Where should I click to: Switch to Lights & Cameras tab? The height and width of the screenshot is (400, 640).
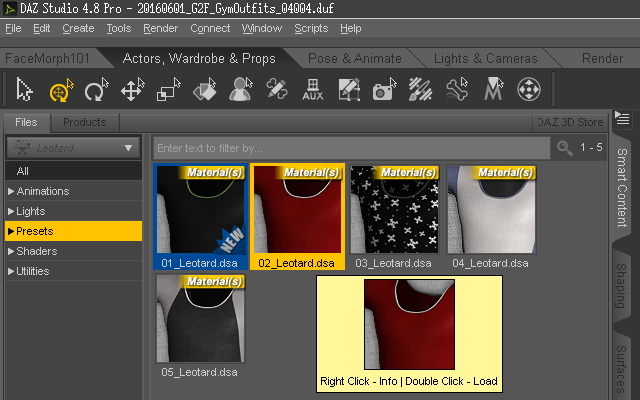485,58
